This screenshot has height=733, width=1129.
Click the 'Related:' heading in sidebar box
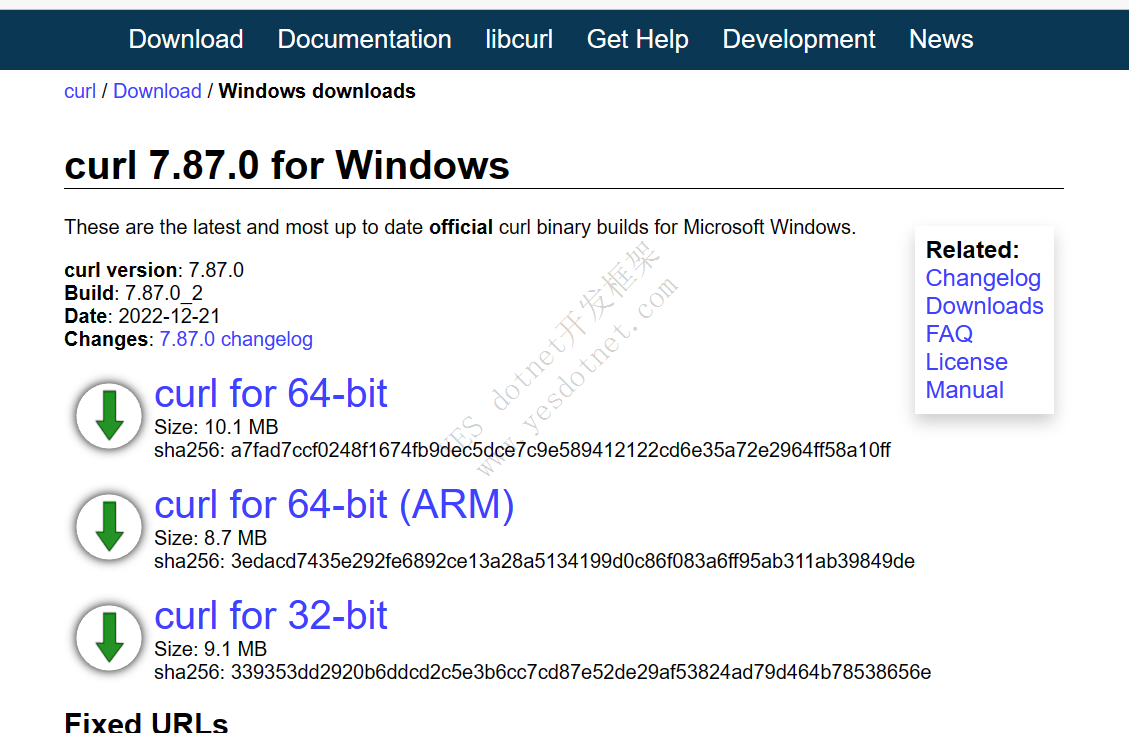(972, 250)
